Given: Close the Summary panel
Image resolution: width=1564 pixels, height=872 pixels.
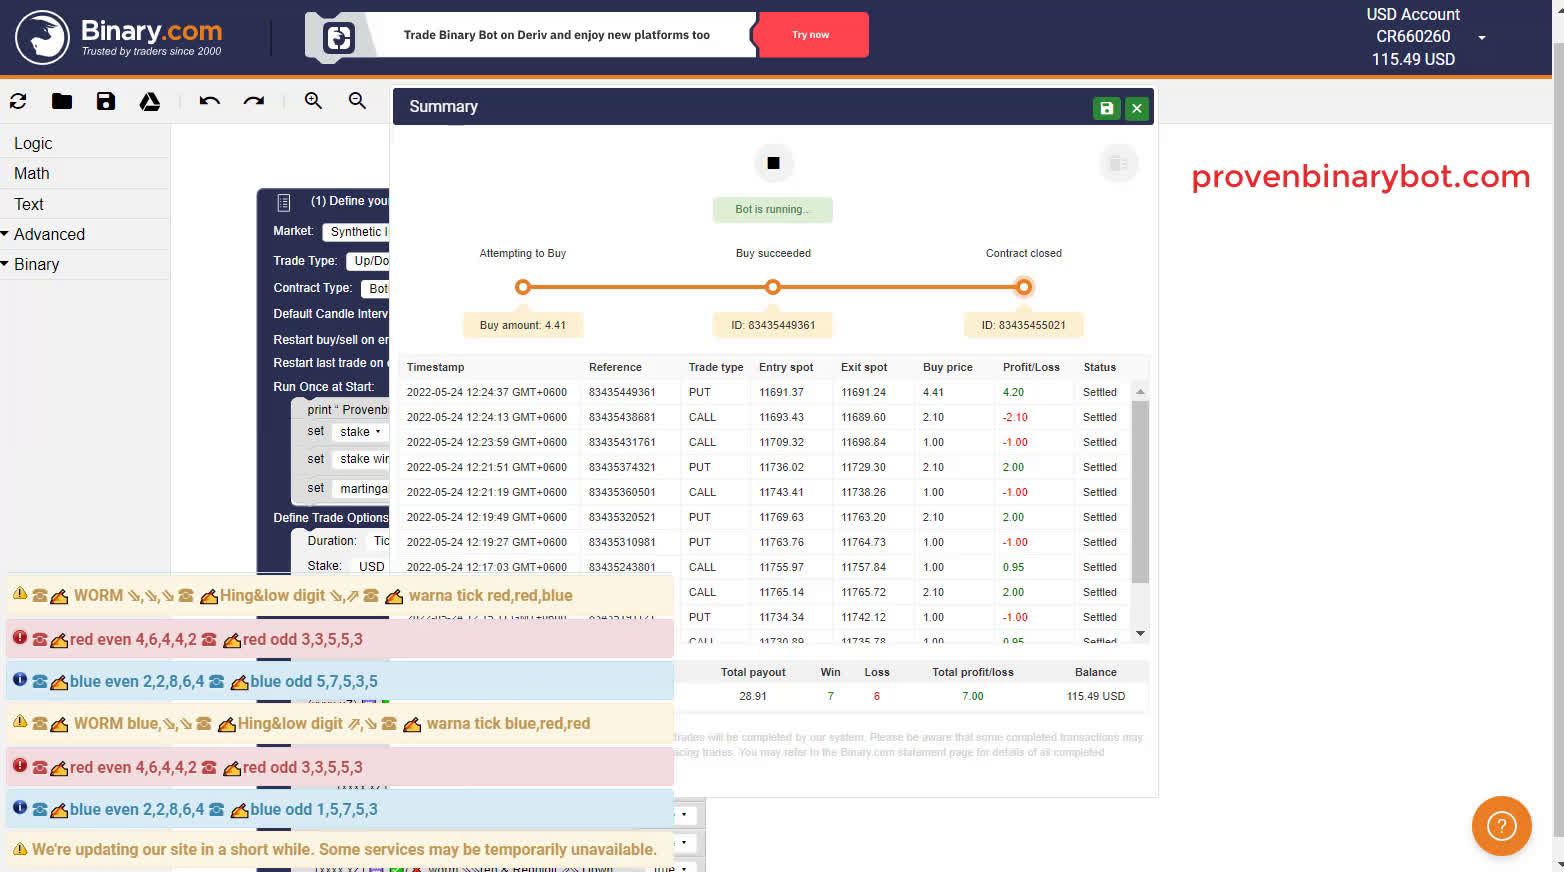Looking at the screenshot, I should tap(1137, 108).
